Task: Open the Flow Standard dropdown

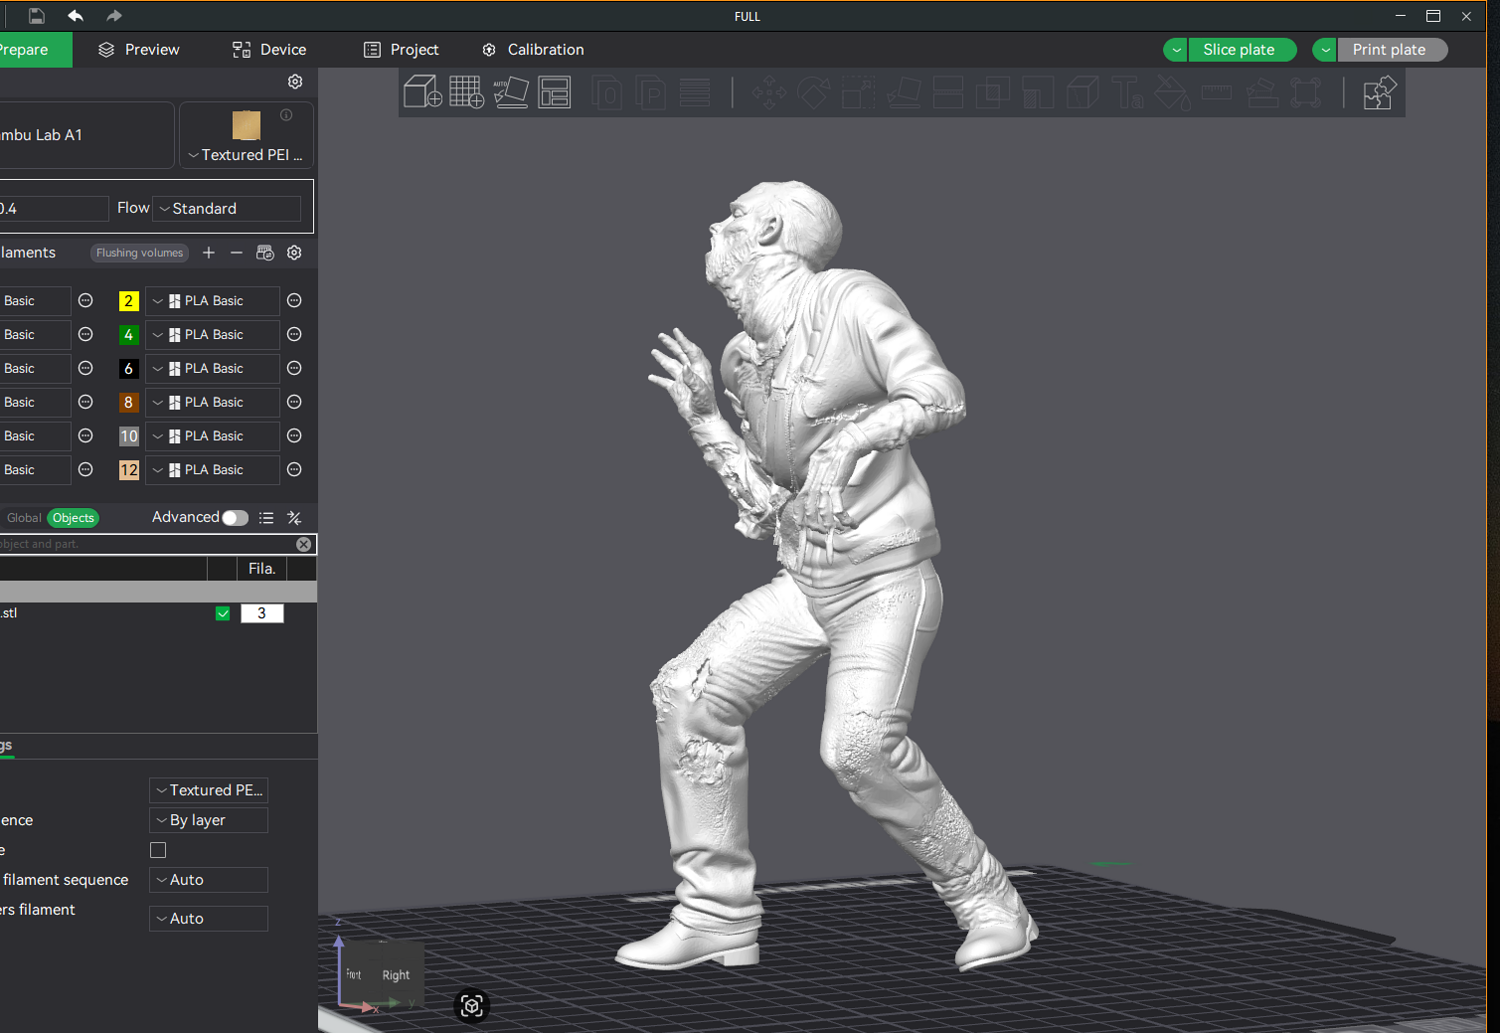Action: click(x=227, y=209)
